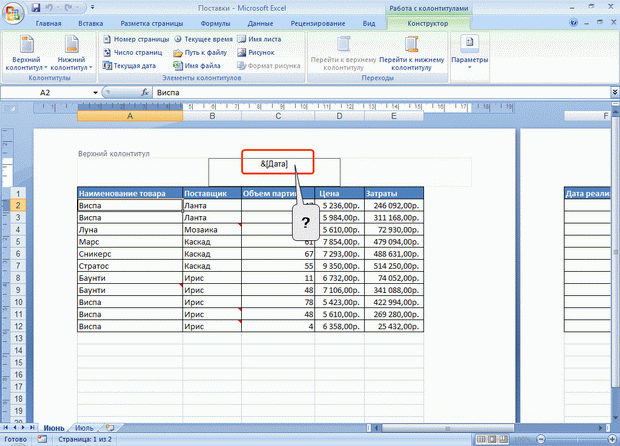The image size is (620, 446).
Task: Open the Данные ribbon tab
Action: pos(260,23)
